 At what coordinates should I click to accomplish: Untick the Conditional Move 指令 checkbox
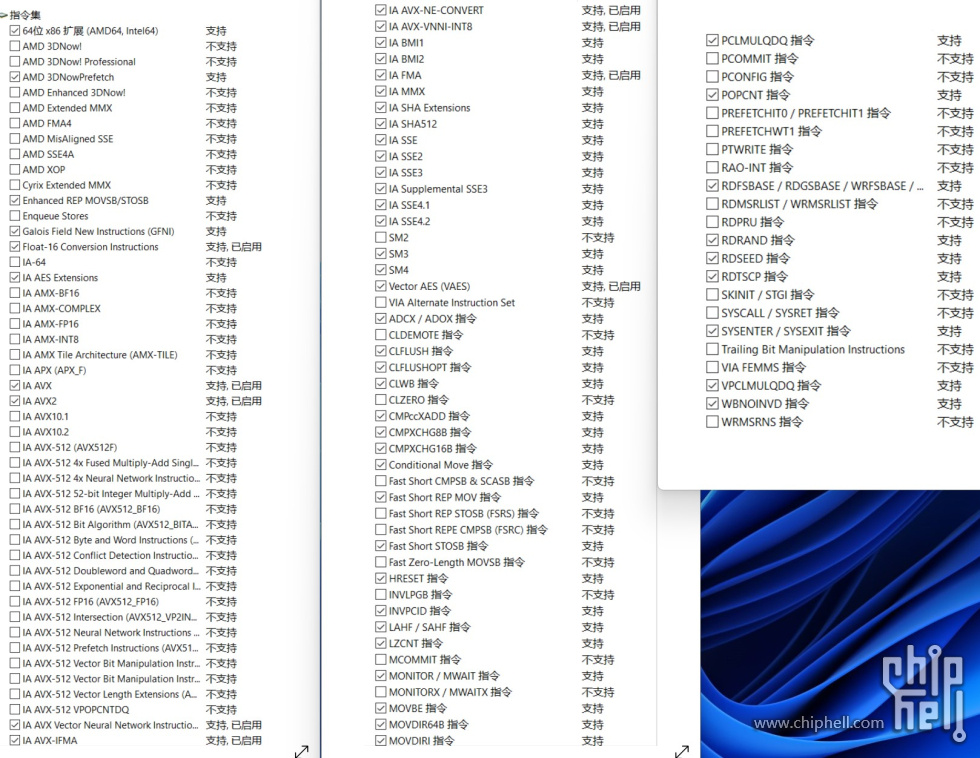(381, 465)
